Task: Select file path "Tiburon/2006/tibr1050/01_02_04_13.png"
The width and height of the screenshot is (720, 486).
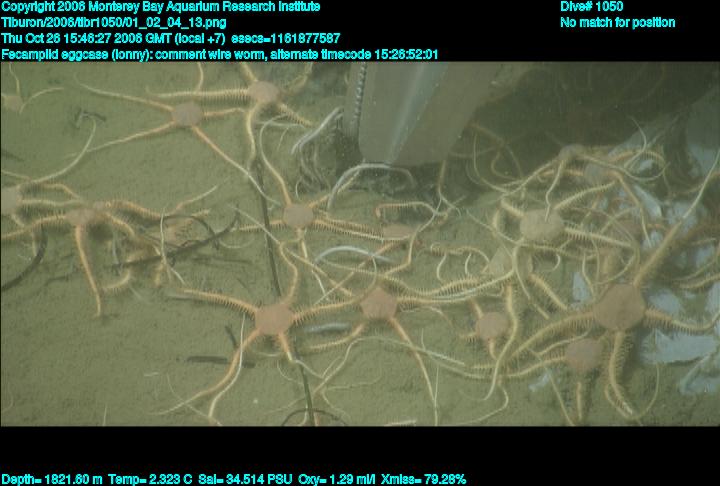Action: point(113,23)
